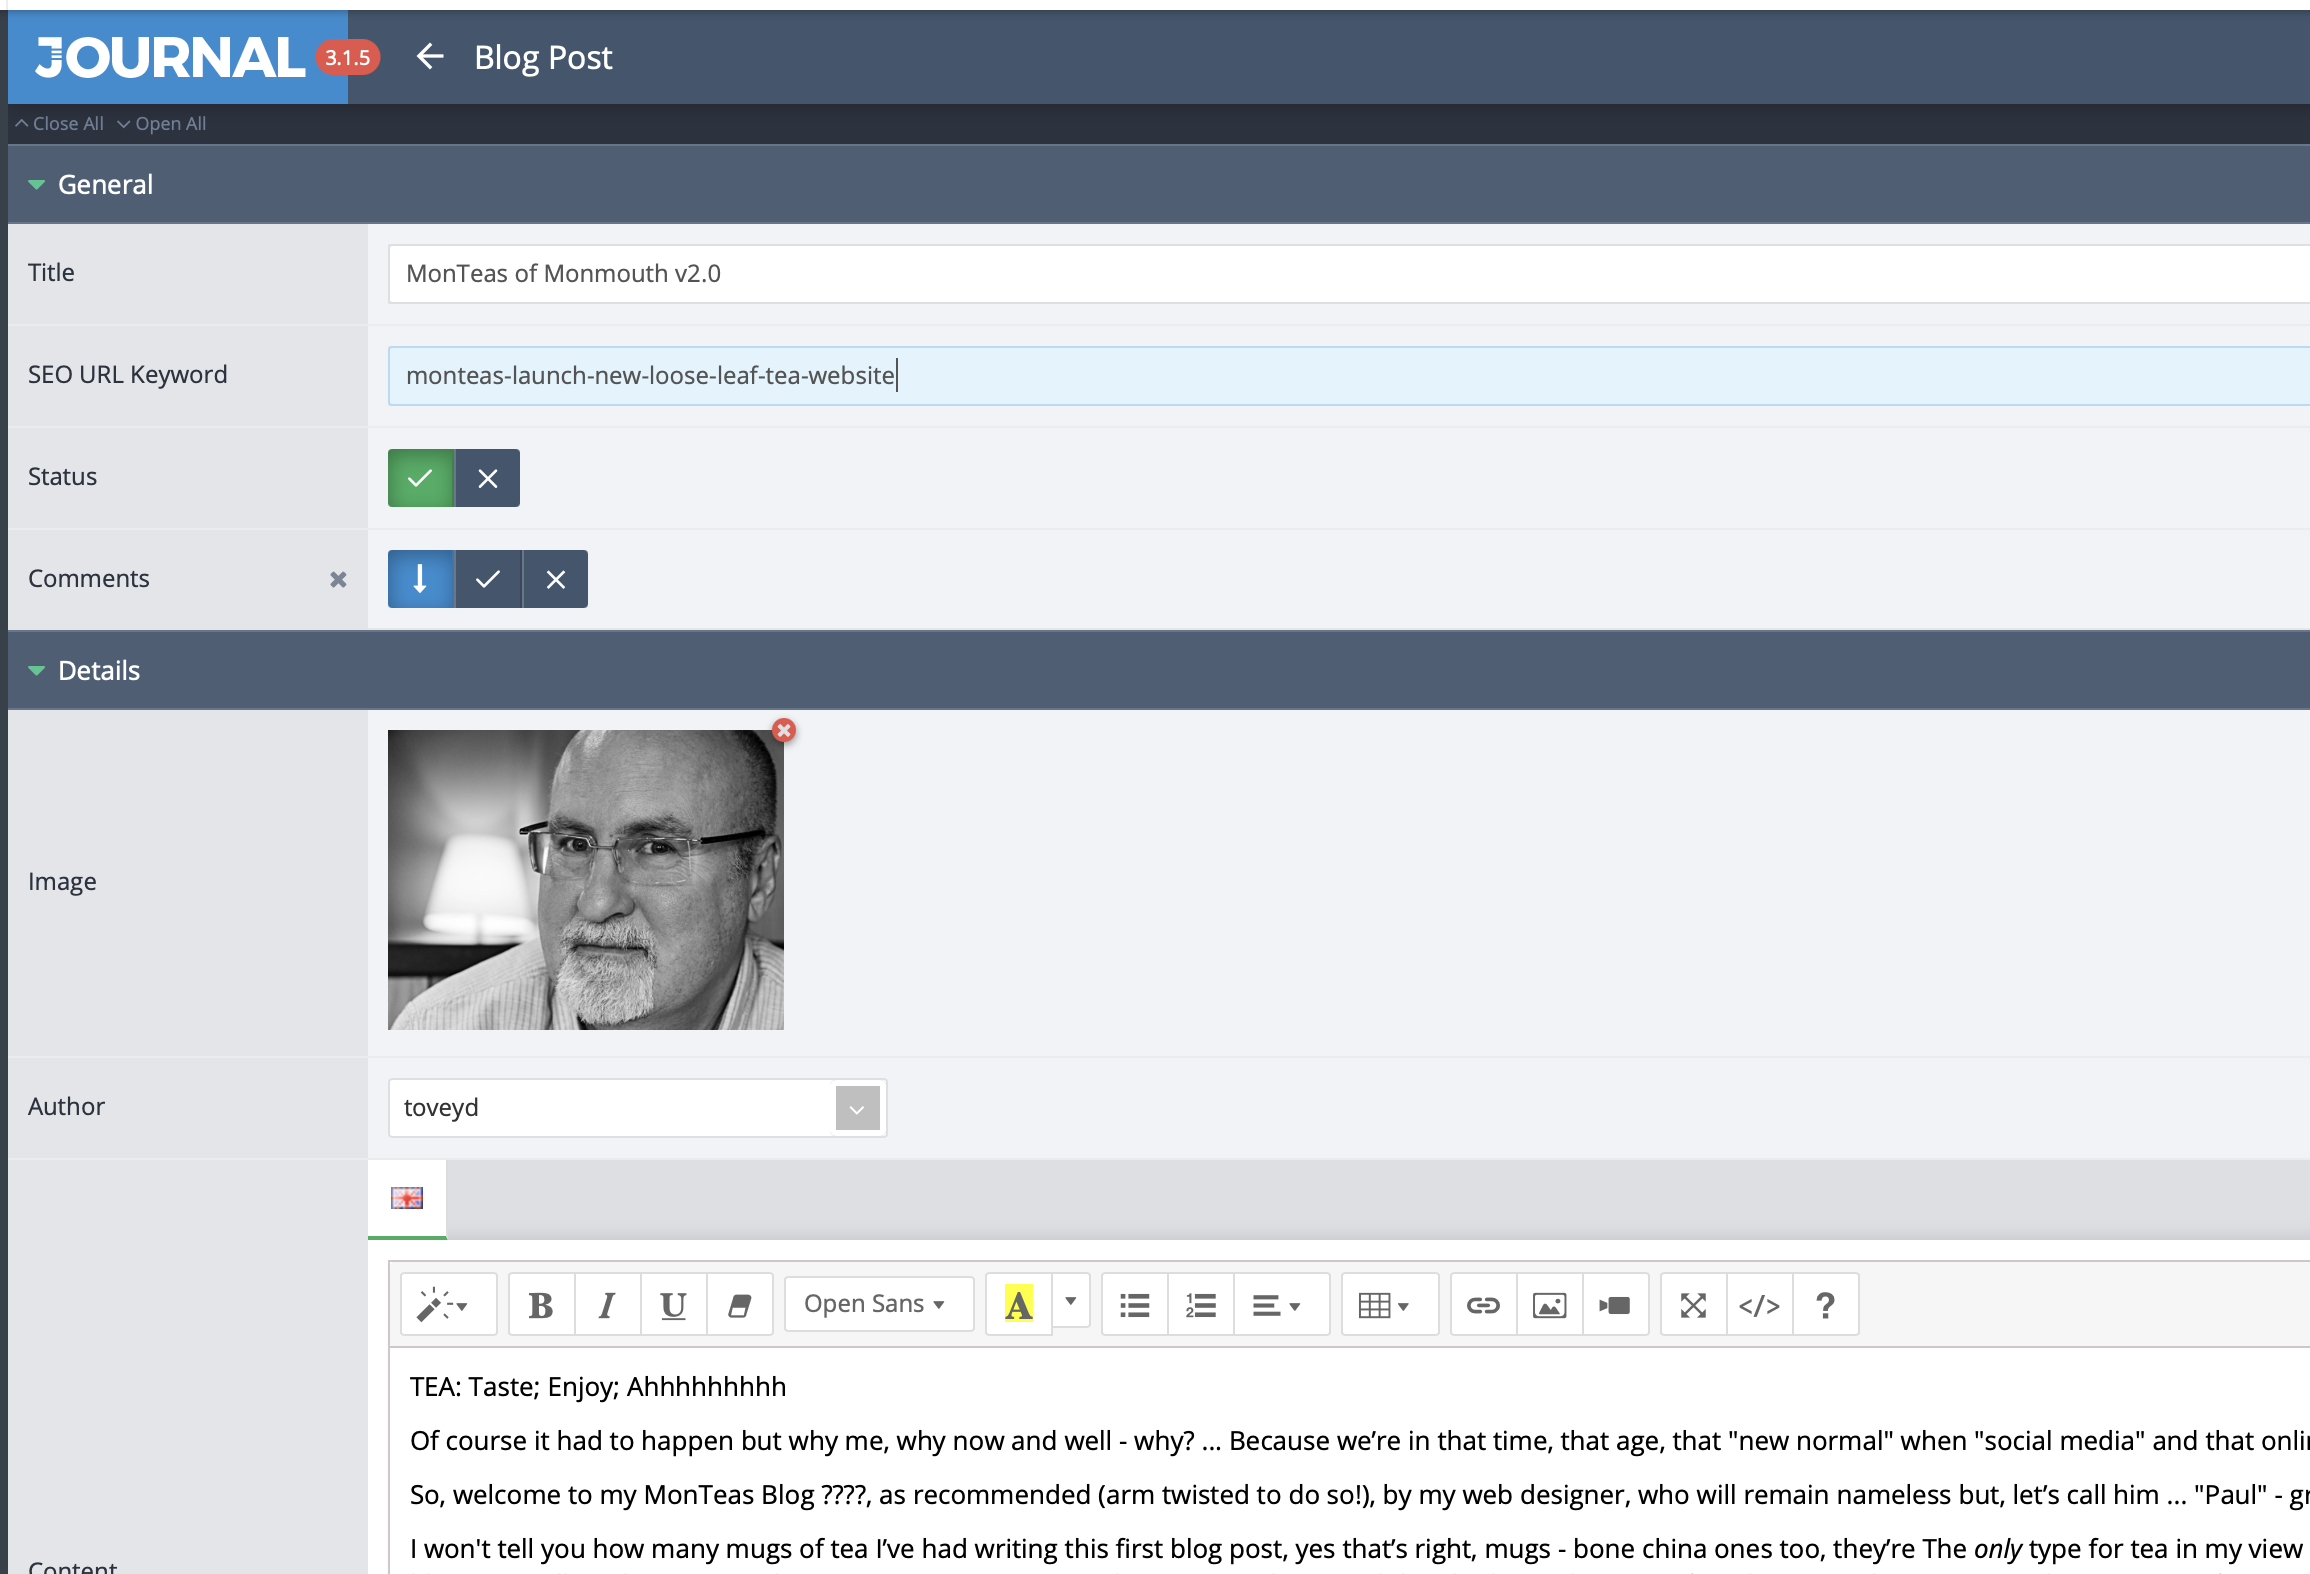The width and height of the screenshot is (2310, 1574).
Task: Open the Author dropdown showing toveyd
Action: (x=857, y=1108)
